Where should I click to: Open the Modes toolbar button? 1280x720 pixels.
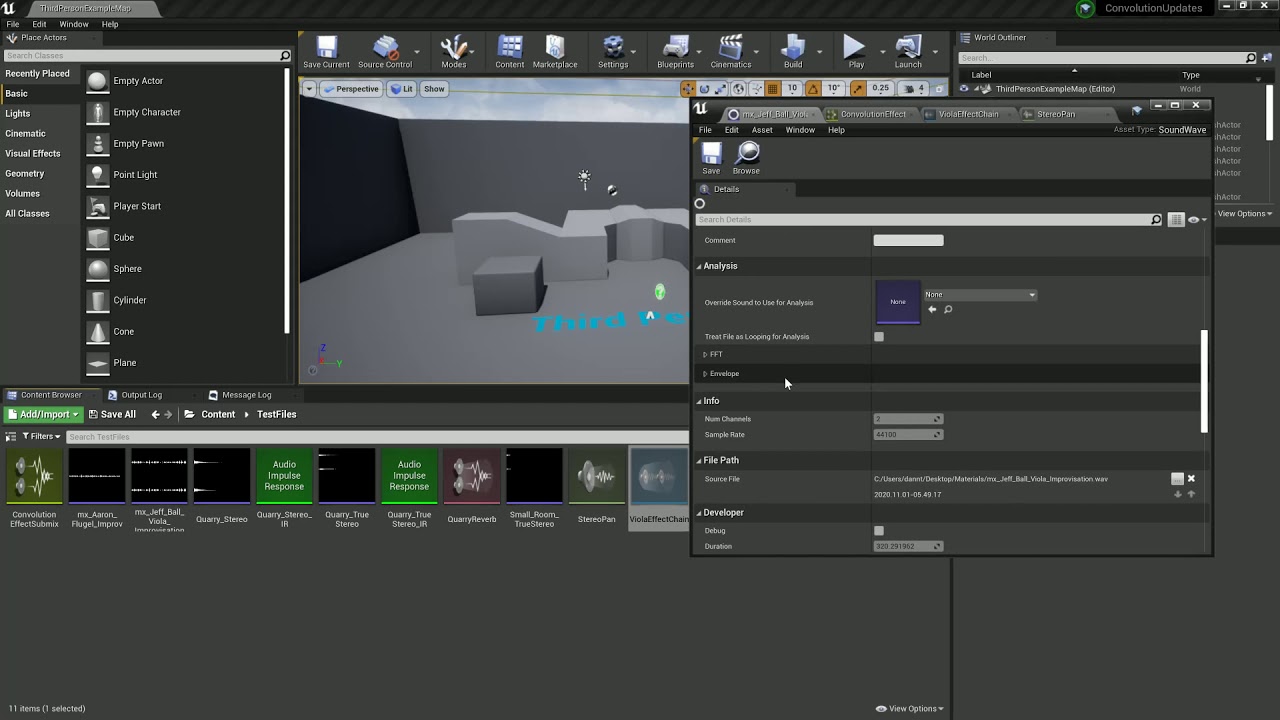click(454, 52)
